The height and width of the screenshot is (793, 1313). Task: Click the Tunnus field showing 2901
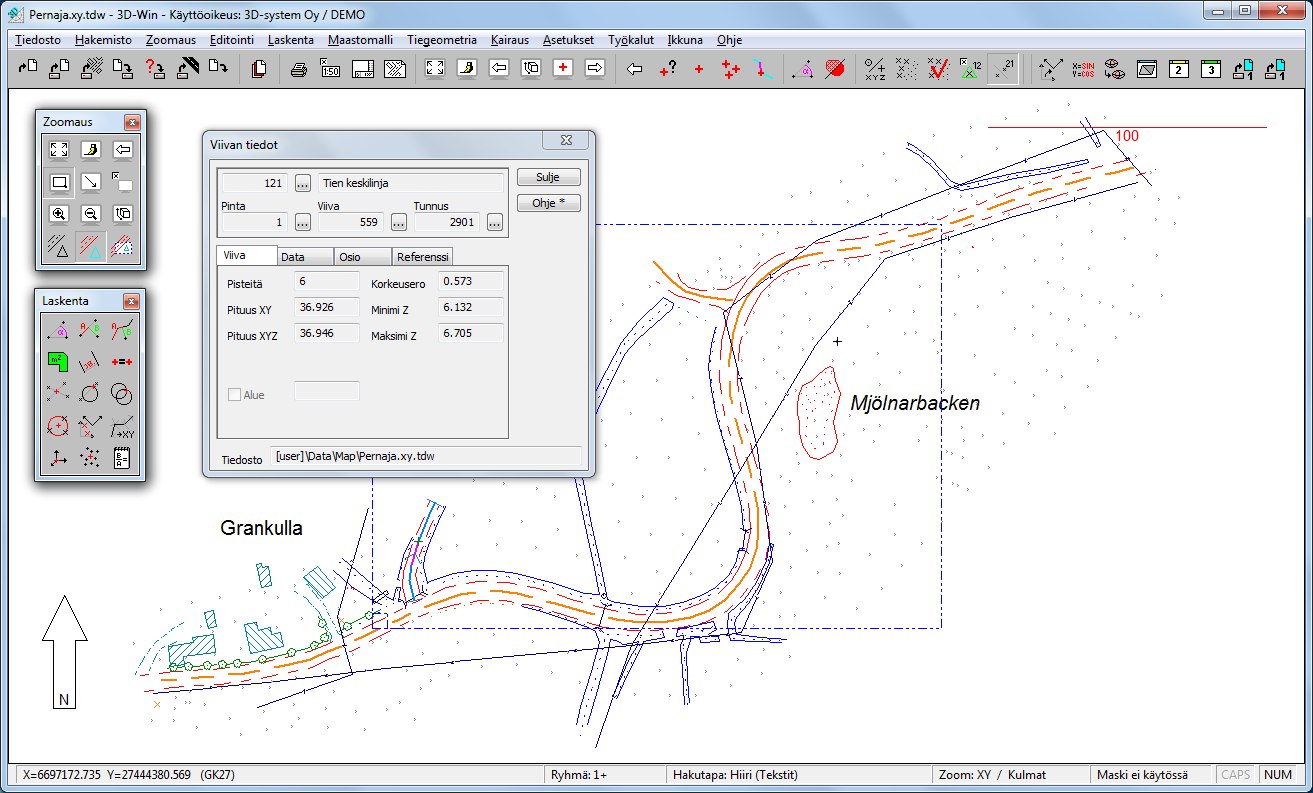coord(448,222)
